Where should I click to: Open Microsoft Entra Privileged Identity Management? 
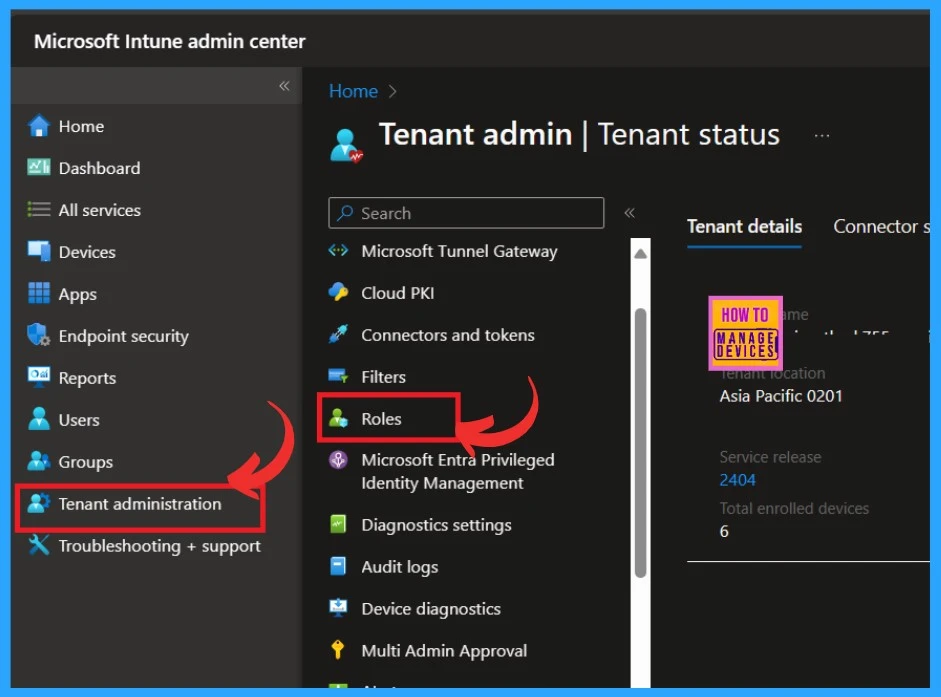[458, 472]
